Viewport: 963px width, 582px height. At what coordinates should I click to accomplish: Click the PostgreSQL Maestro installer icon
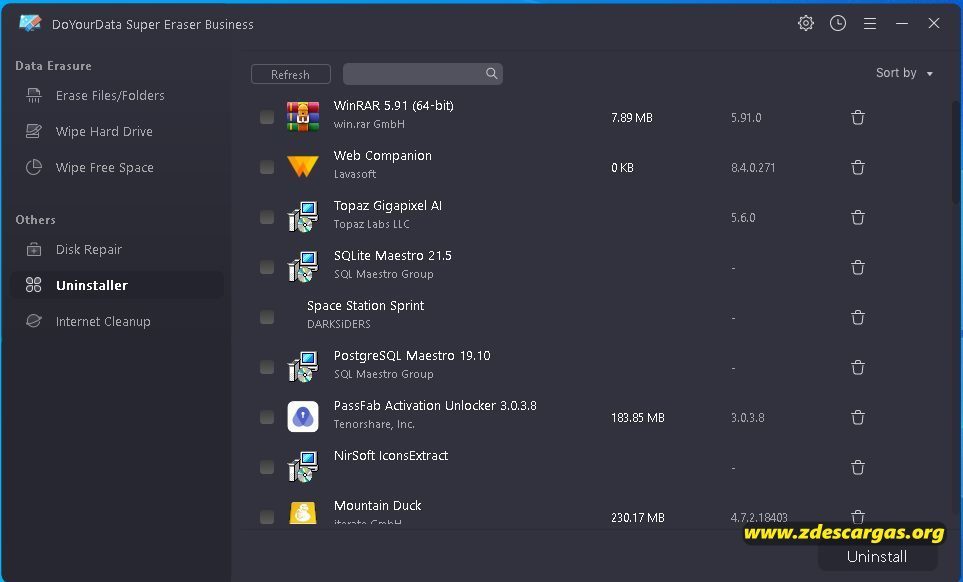tap(303, 367)
